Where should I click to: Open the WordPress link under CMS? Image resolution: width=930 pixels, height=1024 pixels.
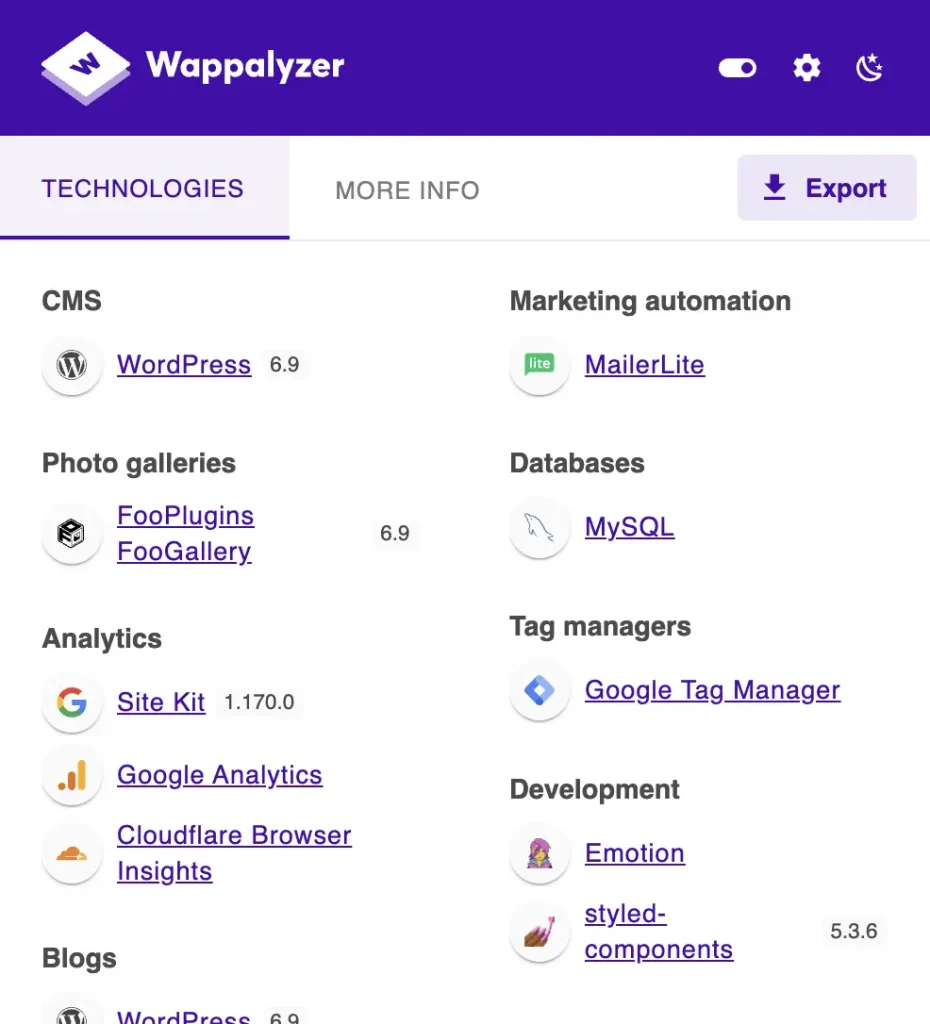tap(184, 365)
